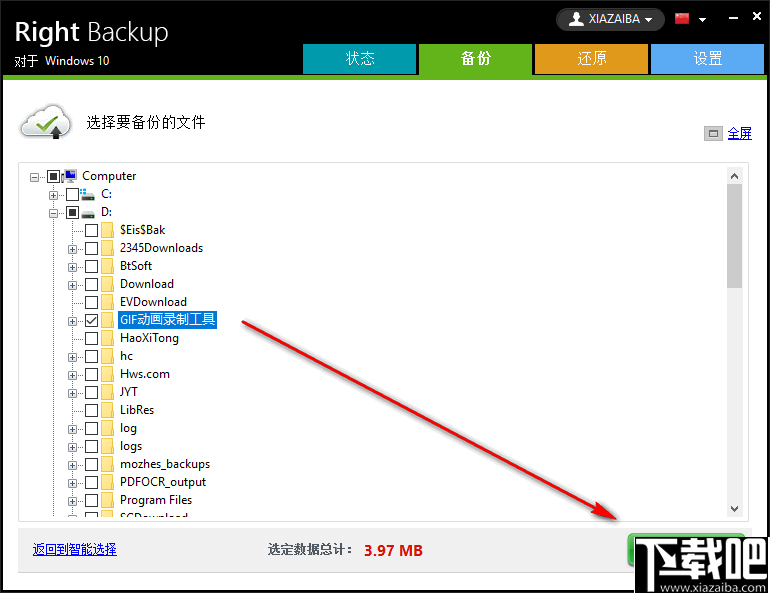Click the Chinese flag language icon
Image resolution: width=770 pixels, height=593 pixels.
coord(682,19)
